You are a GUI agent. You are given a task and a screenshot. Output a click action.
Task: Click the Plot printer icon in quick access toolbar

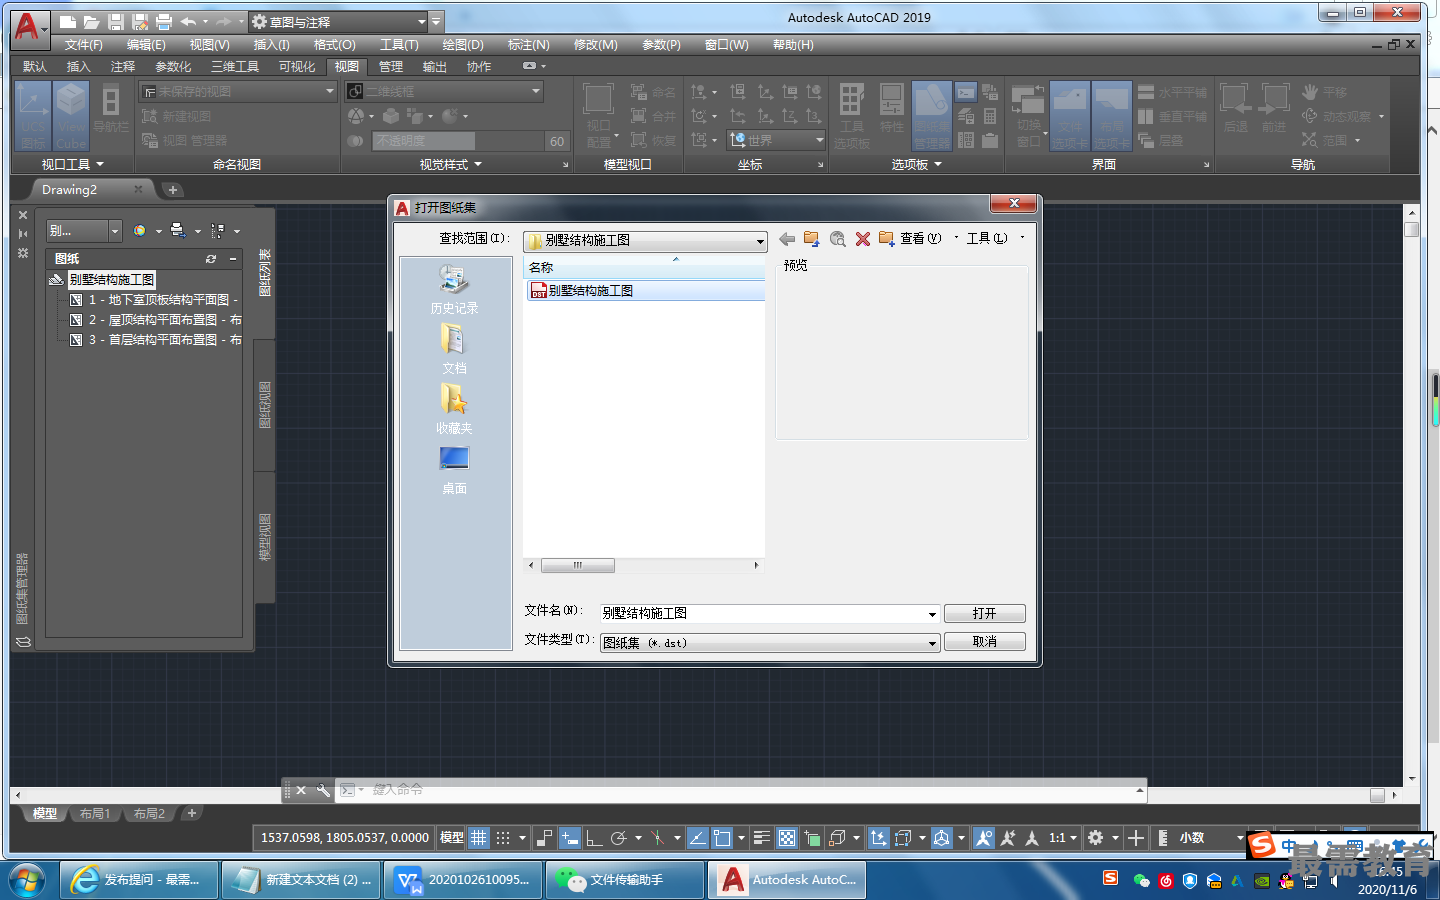click(164, 21)
